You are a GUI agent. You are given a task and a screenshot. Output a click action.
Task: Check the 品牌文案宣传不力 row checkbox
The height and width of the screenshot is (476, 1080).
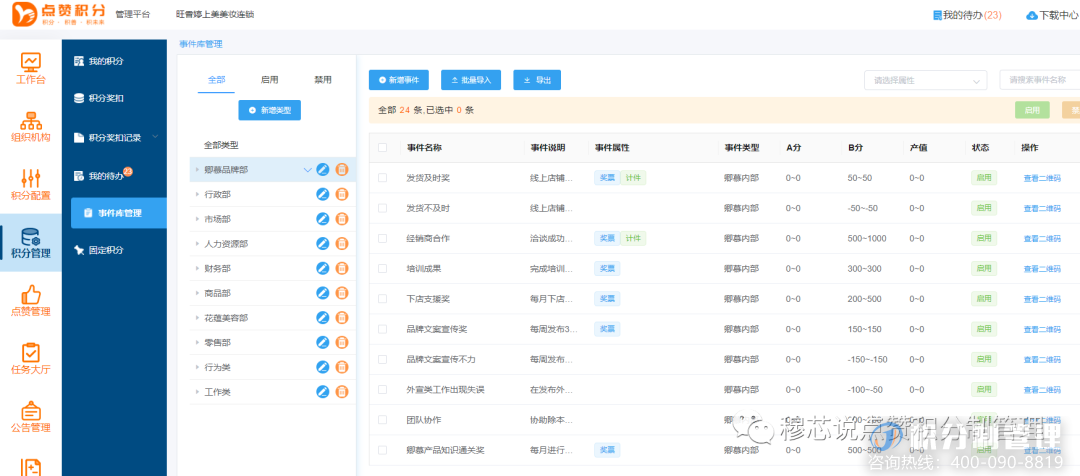point(382,360)
